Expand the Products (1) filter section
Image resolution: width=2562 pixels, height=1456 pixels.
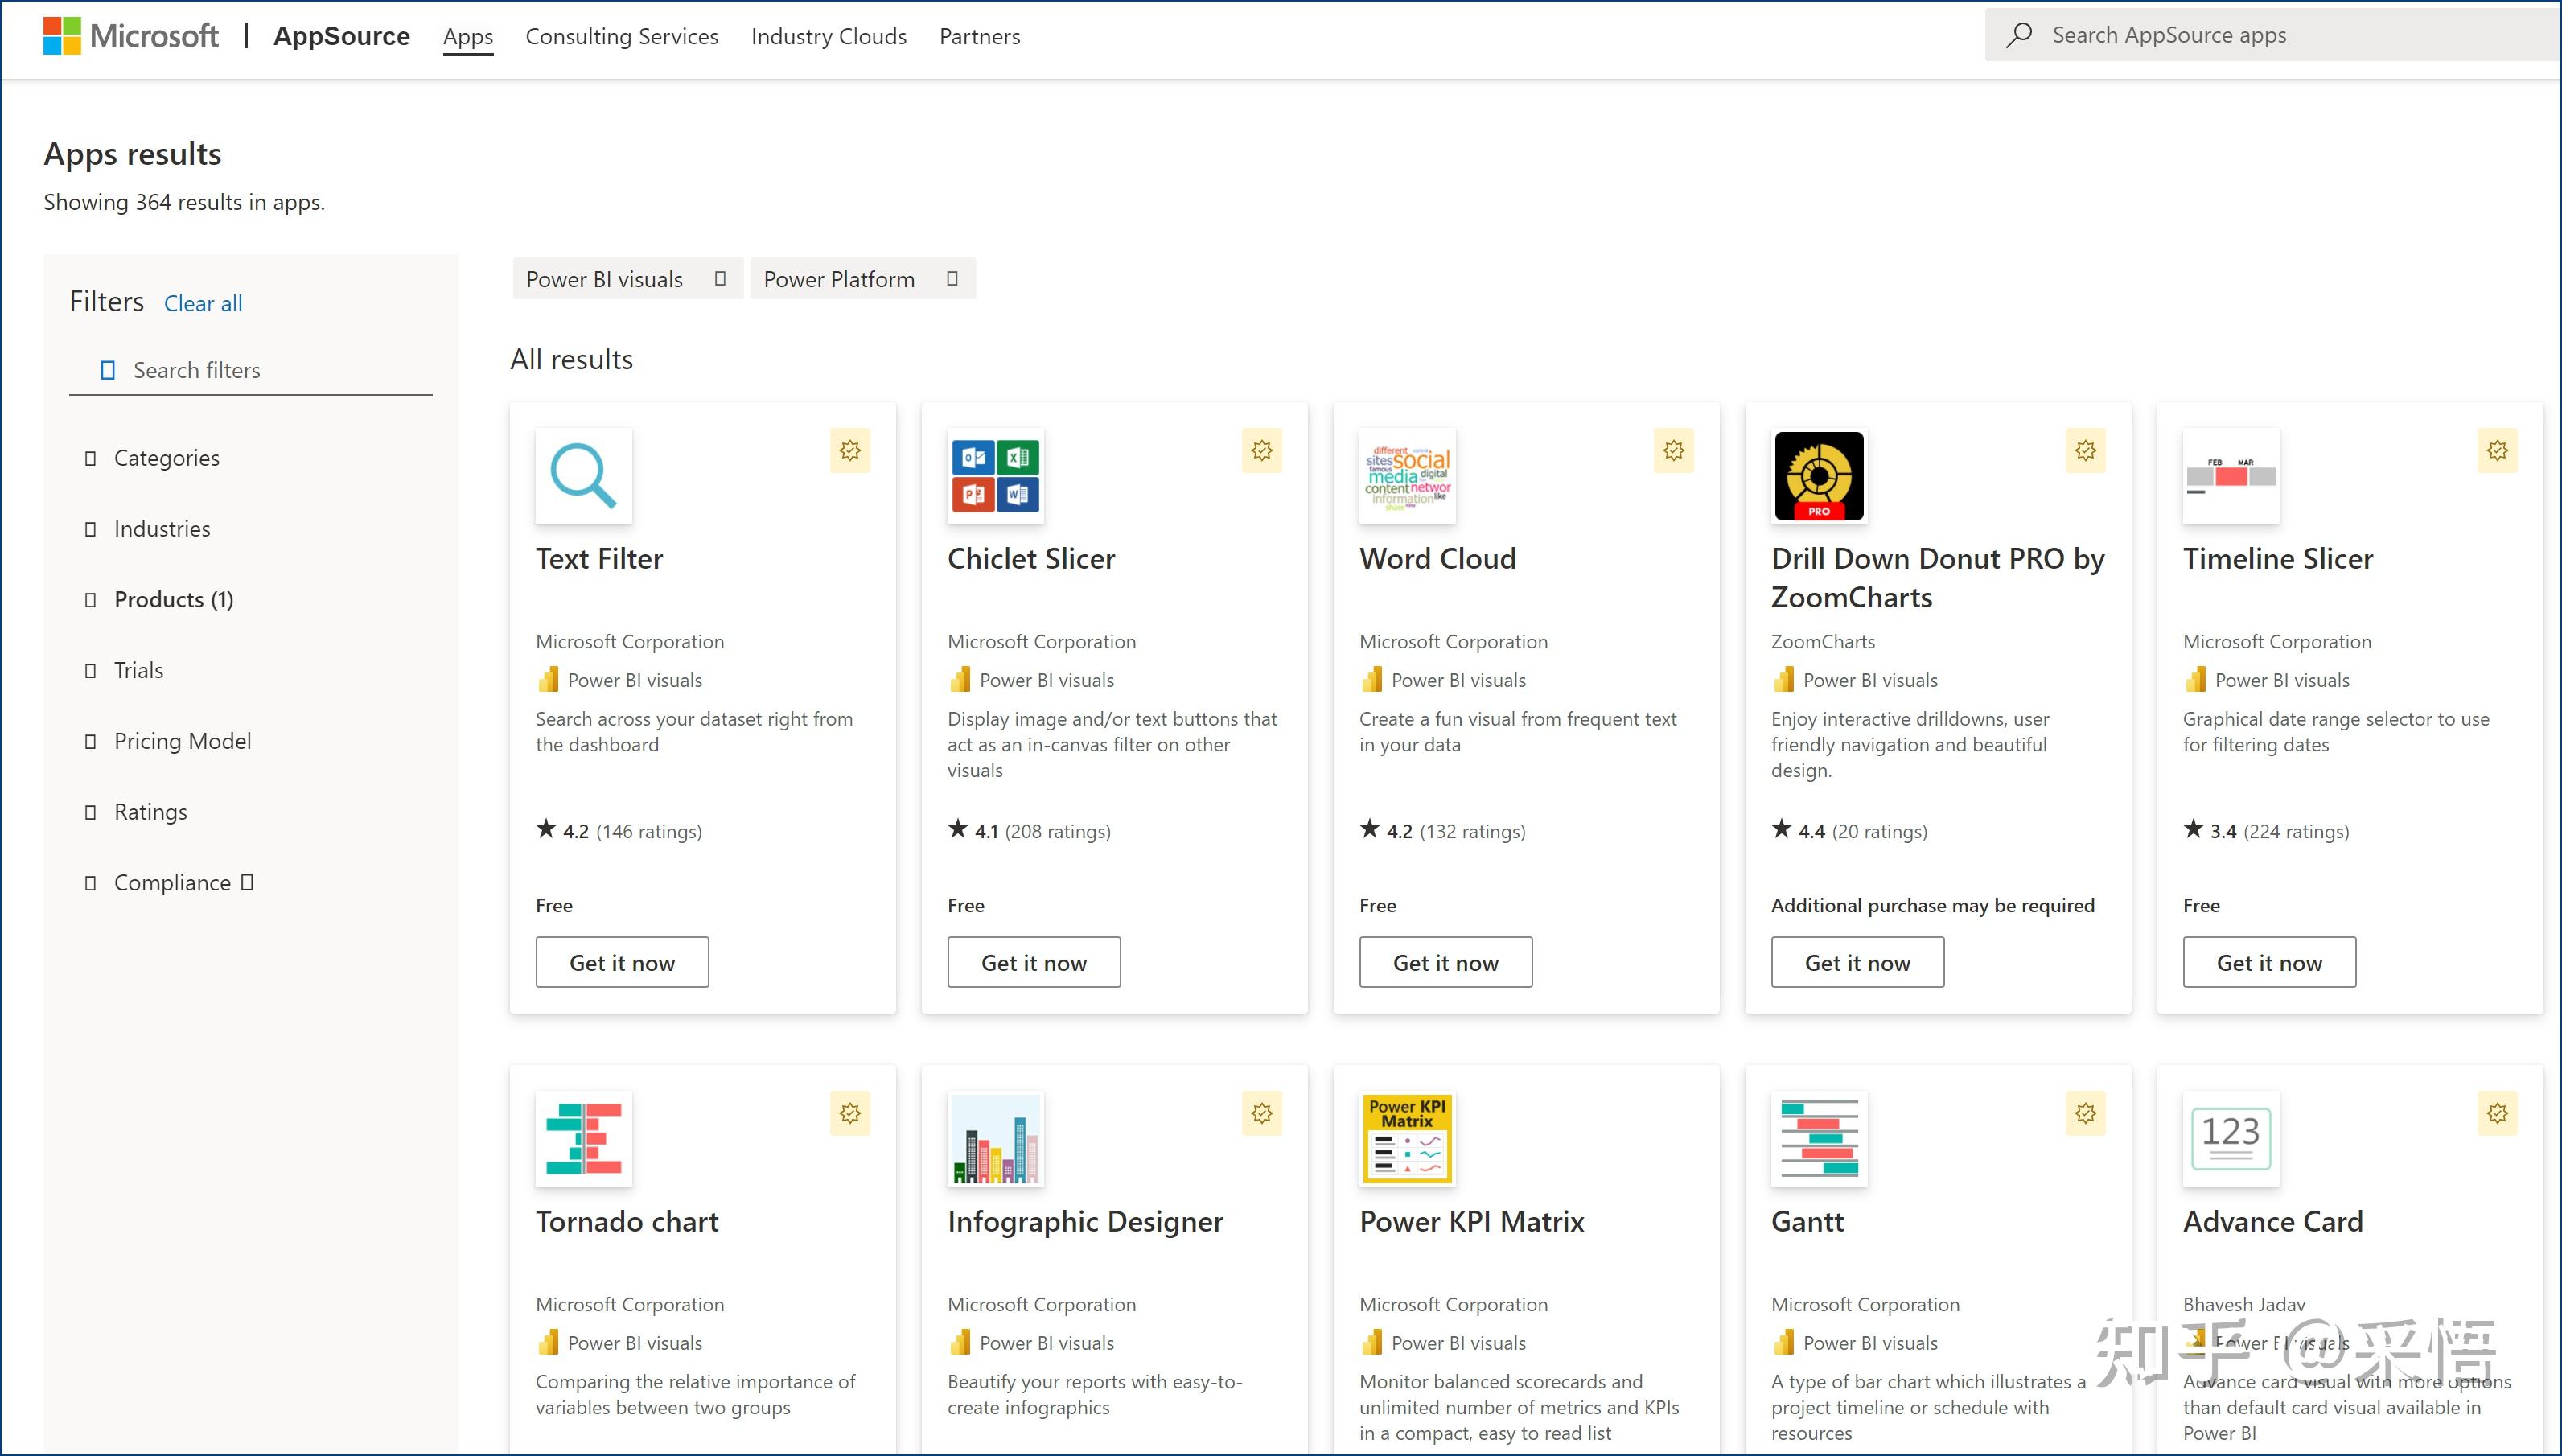click(x=159, y=600)
